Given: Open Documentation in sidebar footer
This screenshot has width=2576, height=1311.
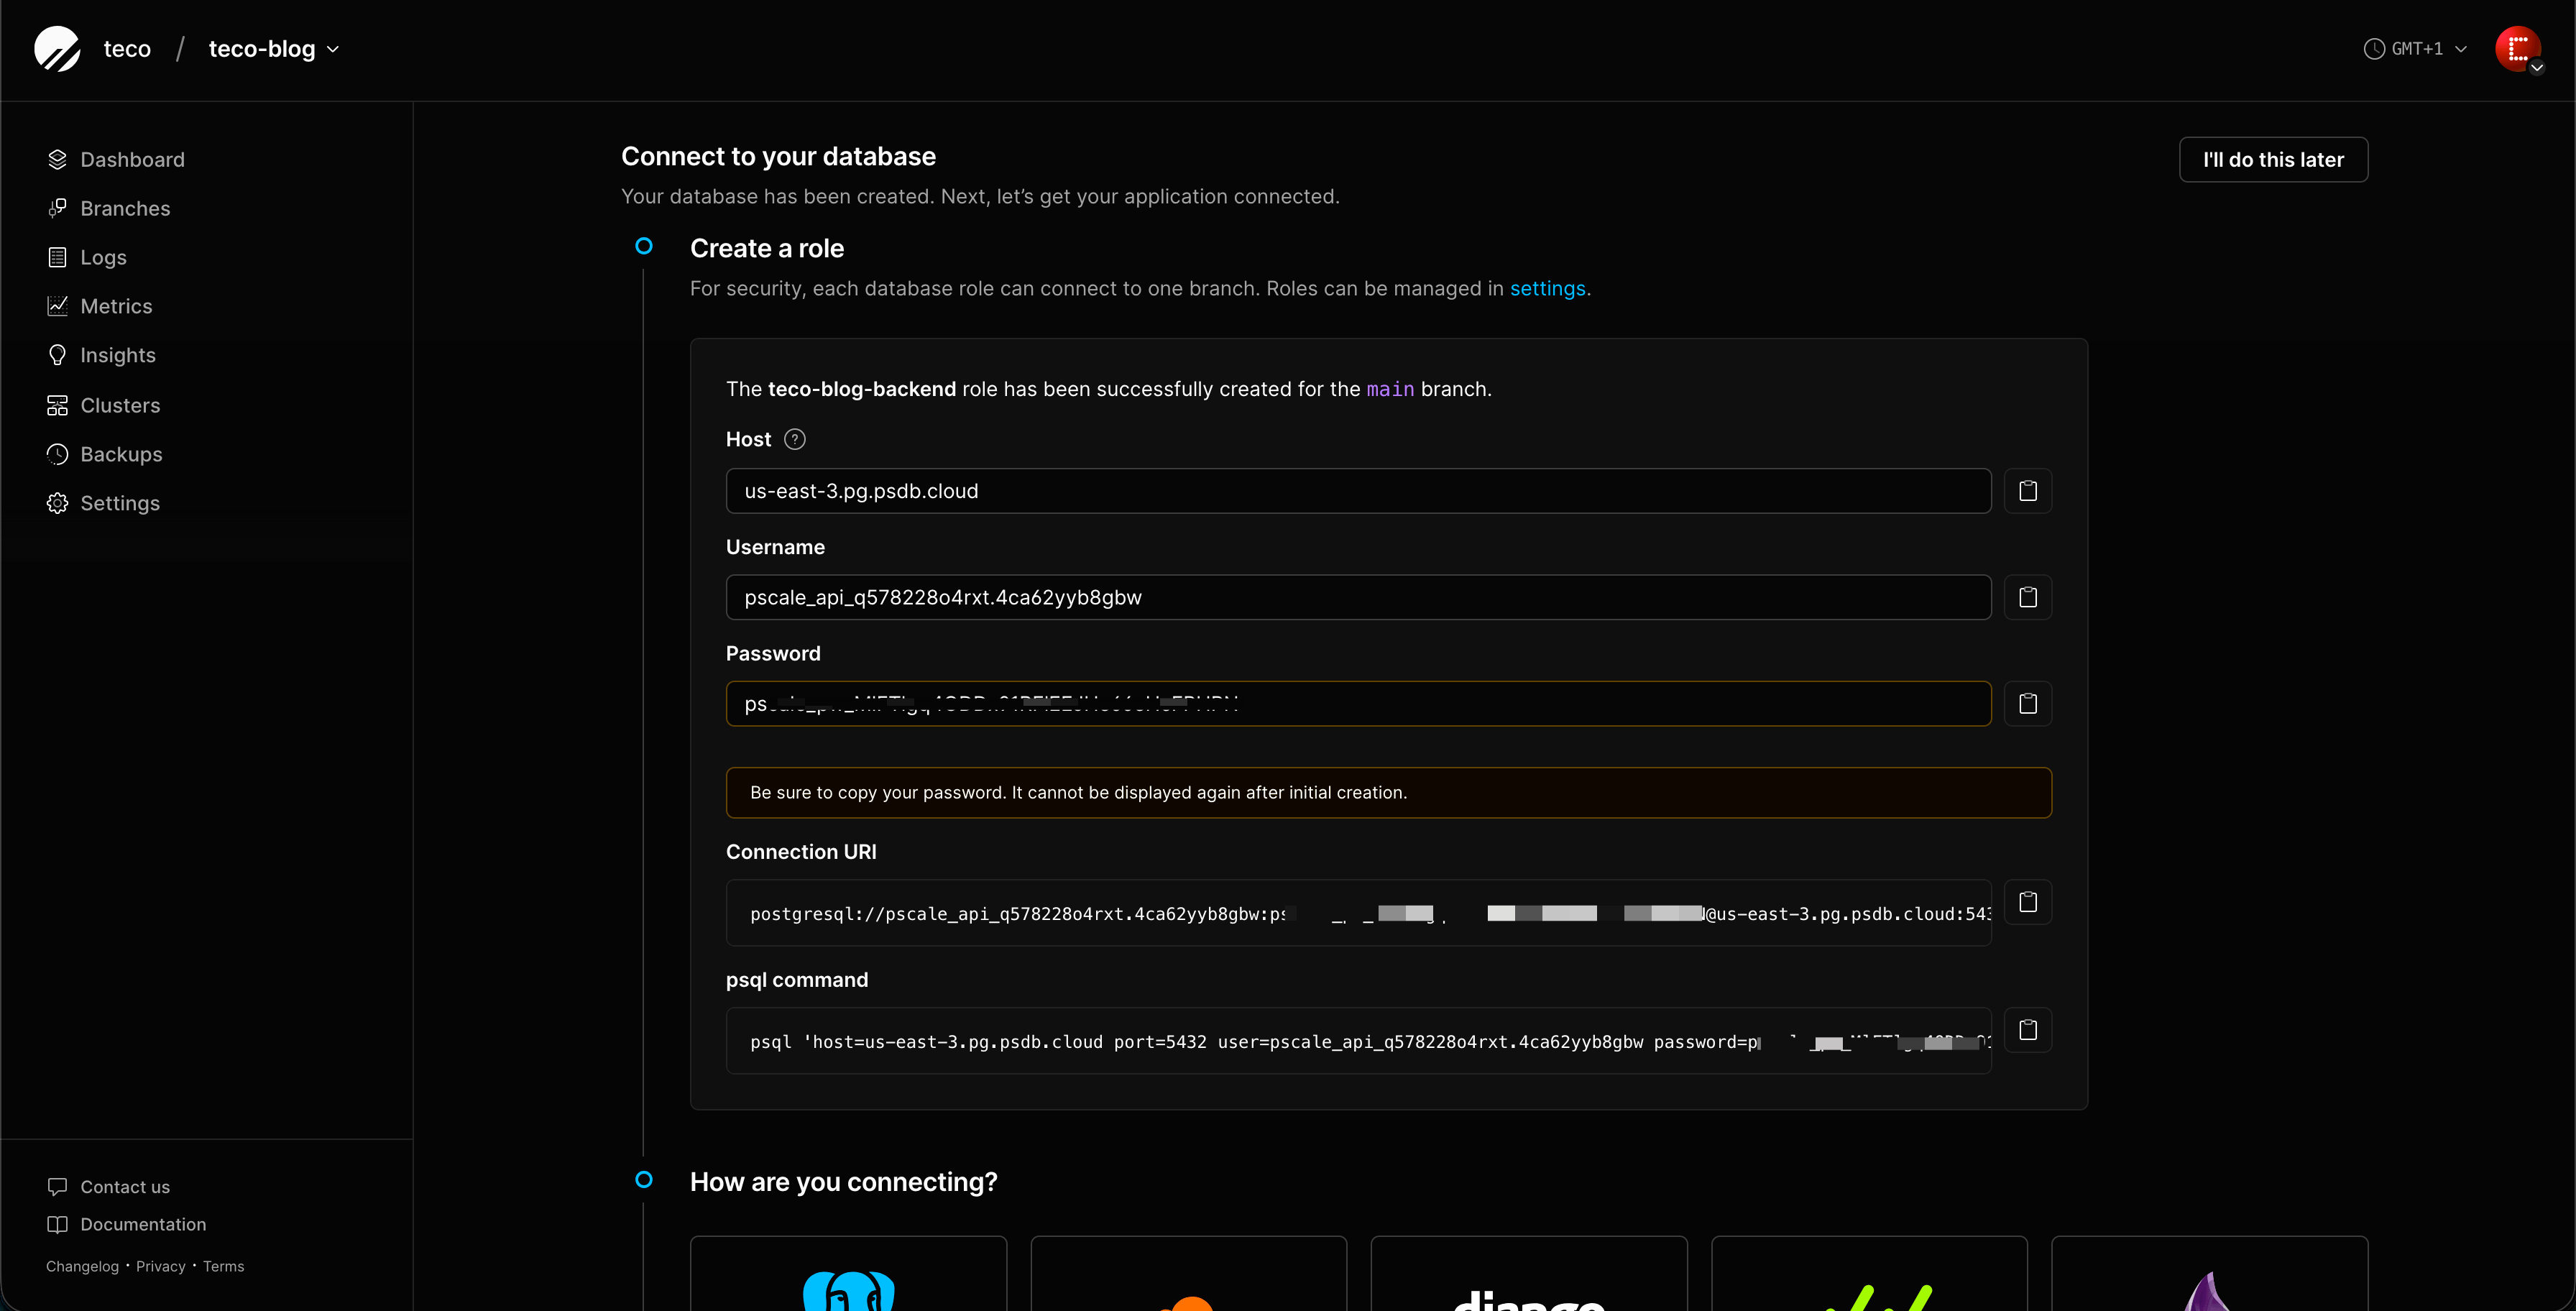Looking at the screenshot, I should [x=126, y=1225].
